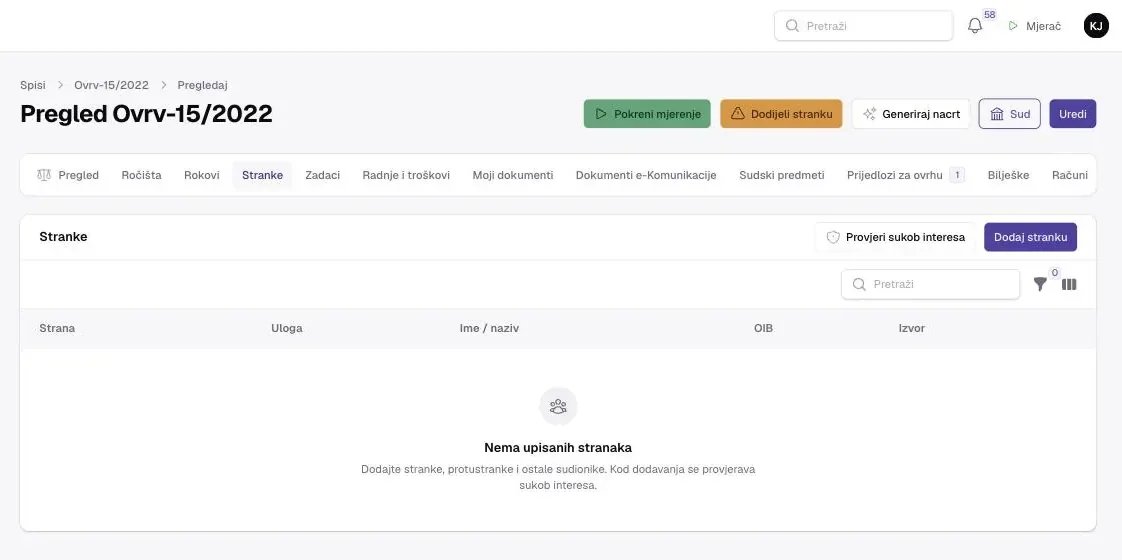Viewport: 1122px width, 560px height.
Task: Switch to the Pregled tab
Action: (68, 175)
